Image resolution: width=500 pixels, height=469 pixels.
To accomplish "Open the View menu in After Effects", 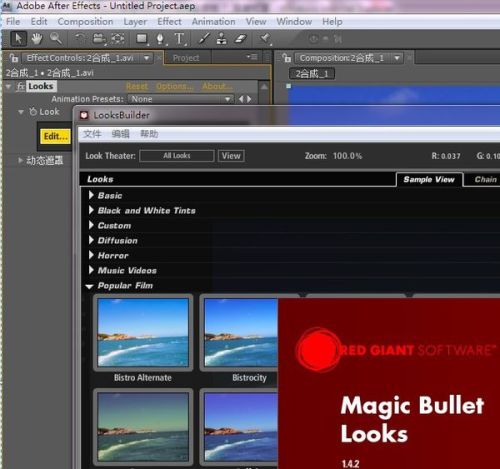I will pyautogui.click(x=256, y=22).
